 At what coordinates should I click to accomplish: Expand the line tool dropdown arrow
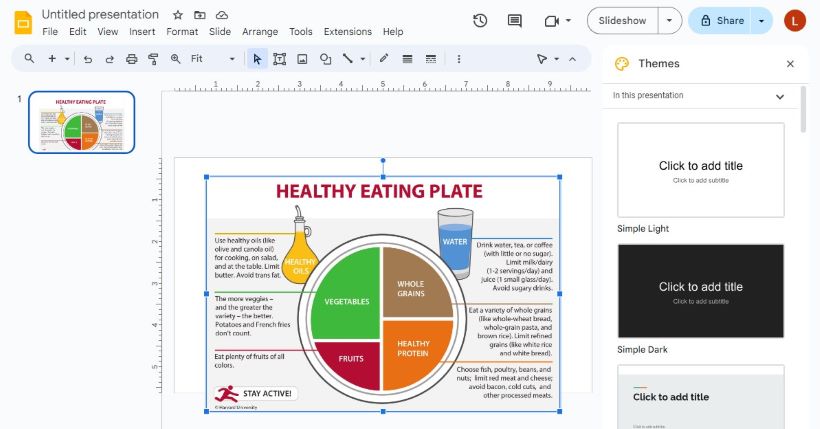click(x=362, y=59)
